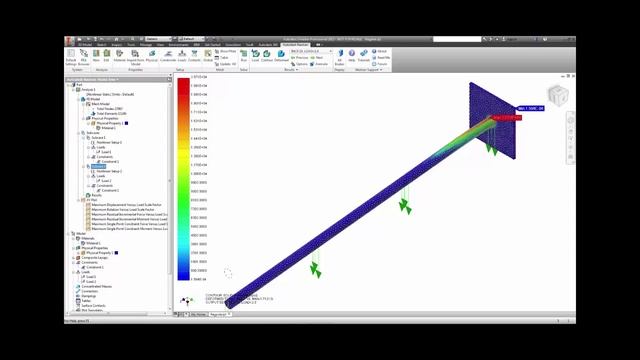Open Nastran Help
The image size is (640, 360).
tap(351, 56)
